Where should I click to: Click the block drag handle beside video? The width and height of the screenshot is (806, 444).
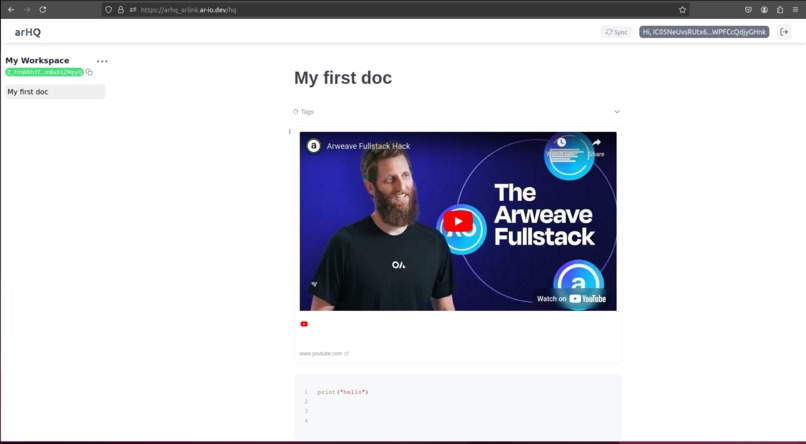point(289,132)
